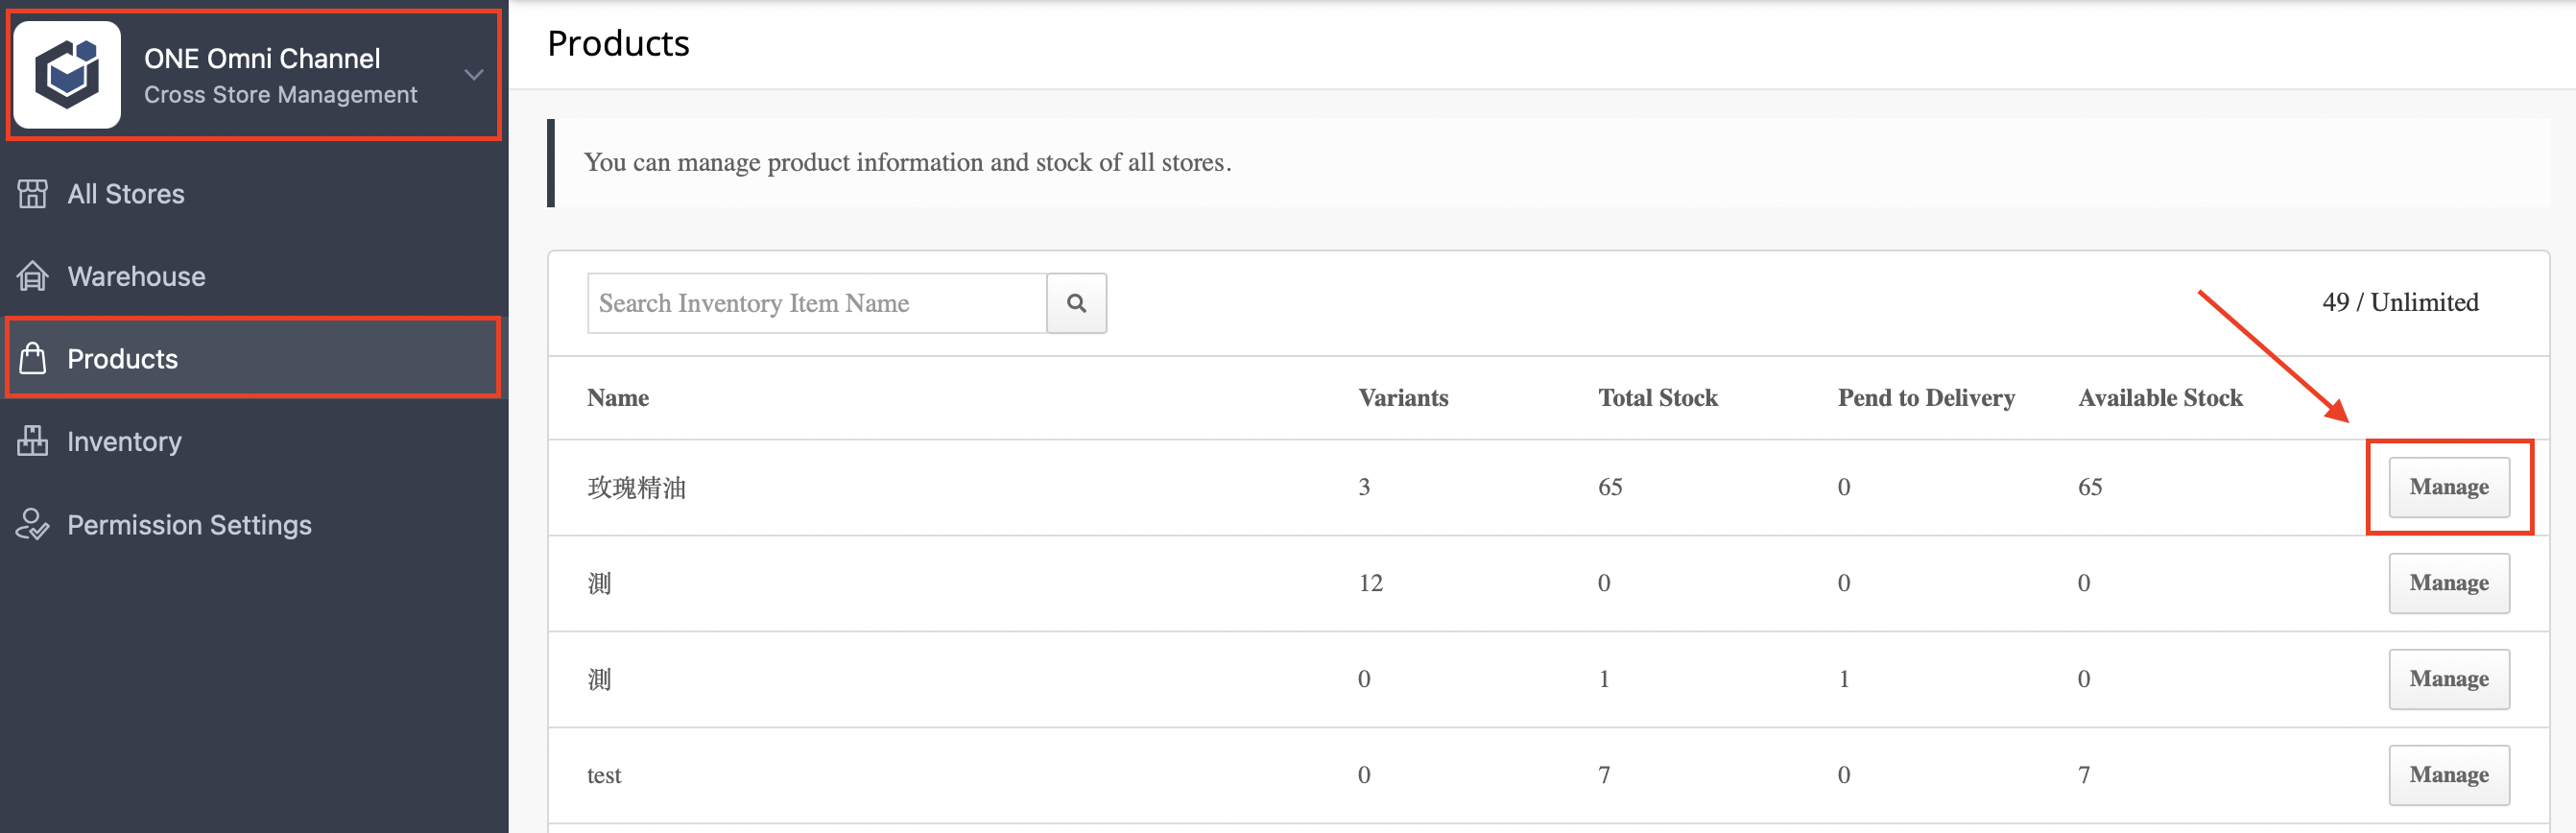Click the Warehouse building icon
2576x833 pixels.
(32, 276)
